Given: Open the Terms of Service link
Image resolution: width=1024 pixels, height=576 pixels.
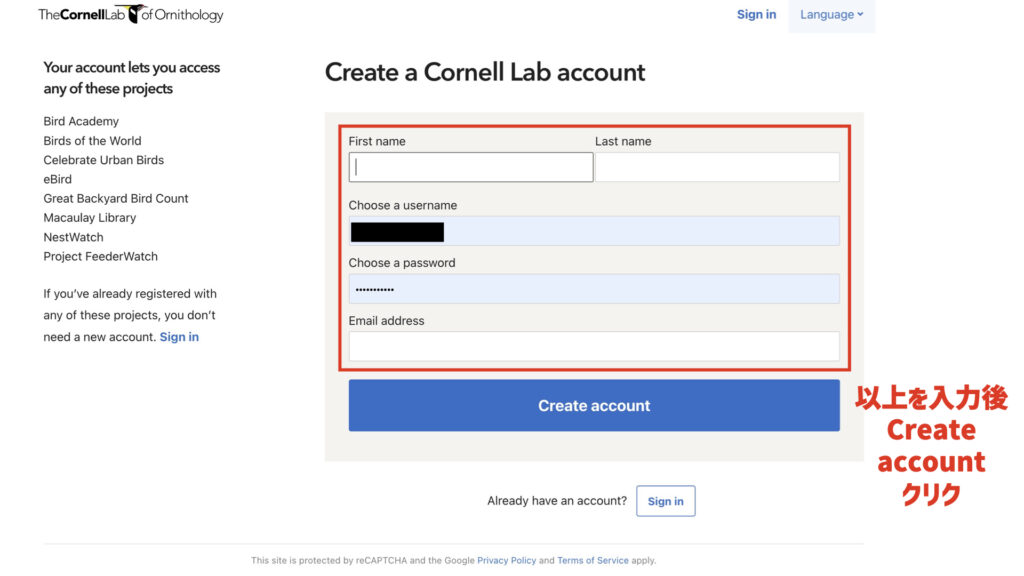Looking at the screenshot, I should click(x=592, y=560).
